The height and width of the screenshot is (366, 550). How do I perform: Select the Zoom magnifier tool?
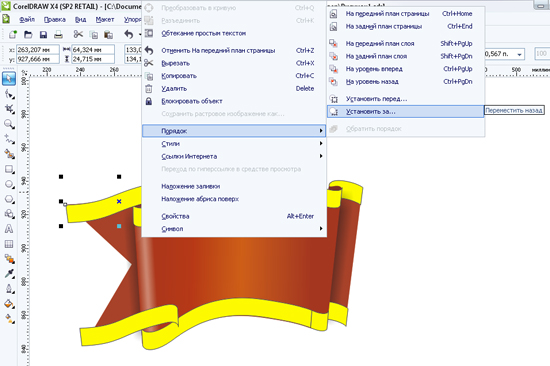[9, 124]
